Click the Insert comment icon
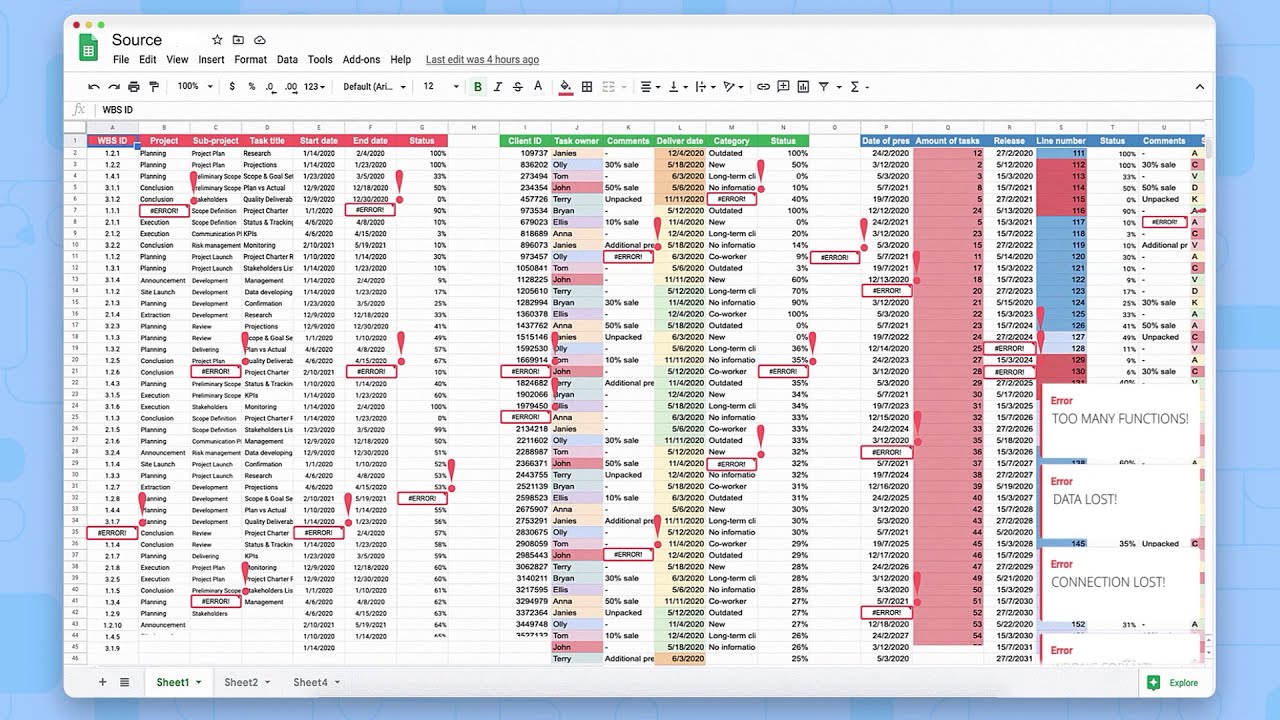 (x=783, y=87)
